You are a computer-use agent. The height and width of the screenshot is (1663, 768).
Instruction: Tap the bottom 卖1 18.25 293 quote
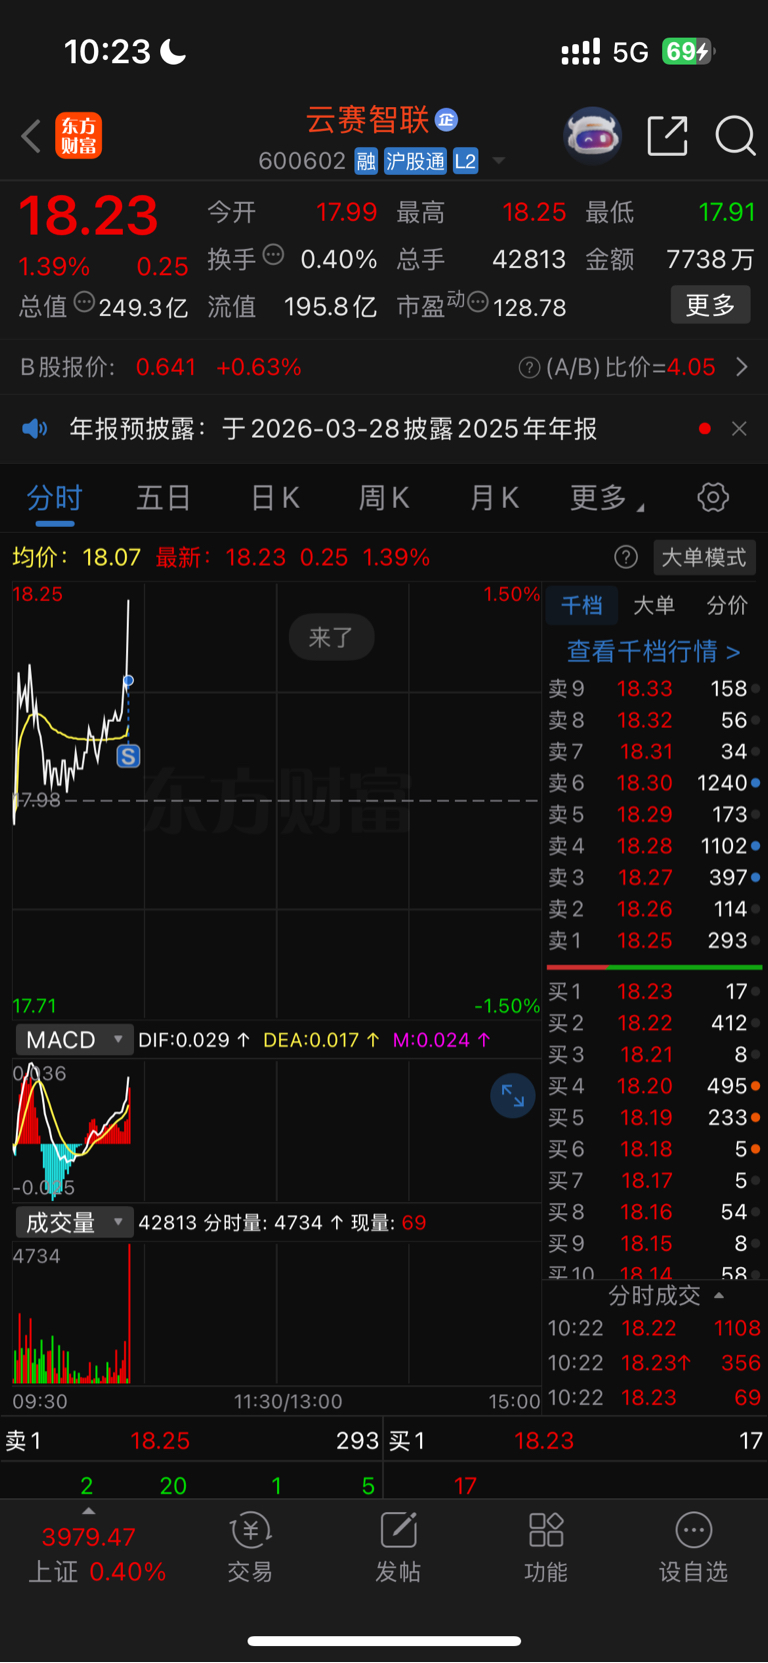pos(192,1441)
